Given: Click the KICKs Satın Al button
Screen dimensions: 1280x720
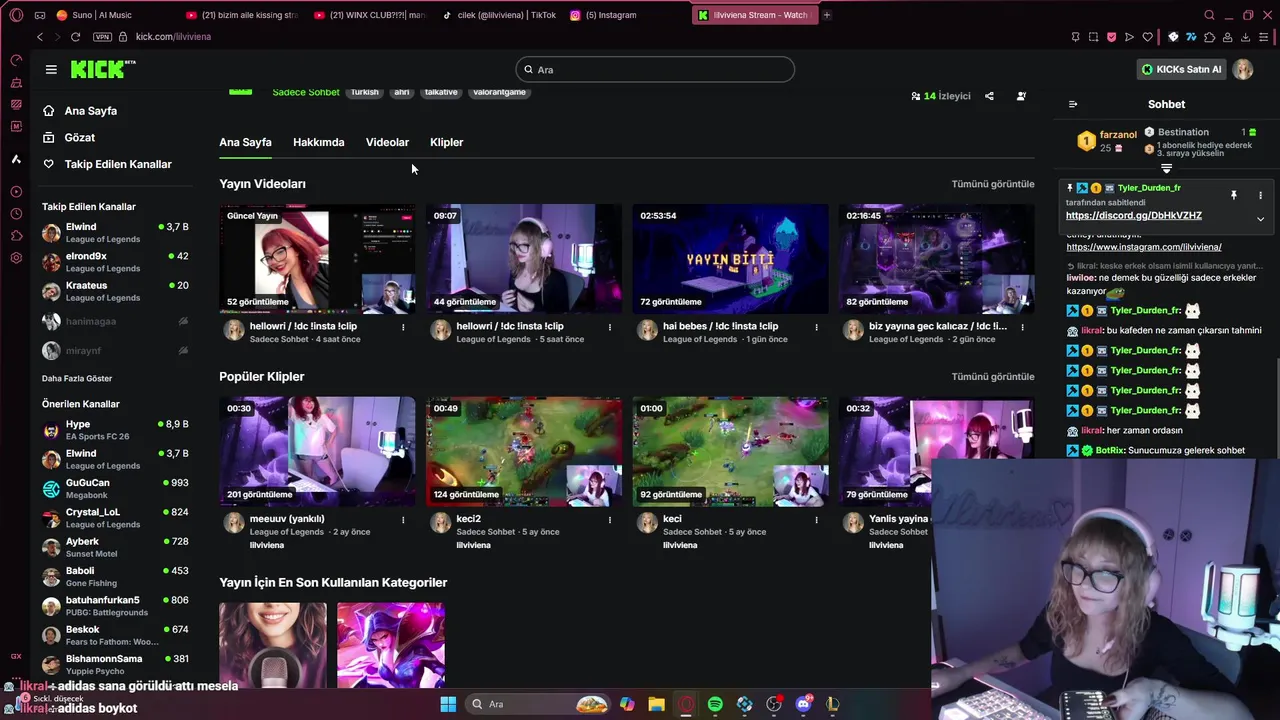Looking at the screenshot, I should (1181, 69).
